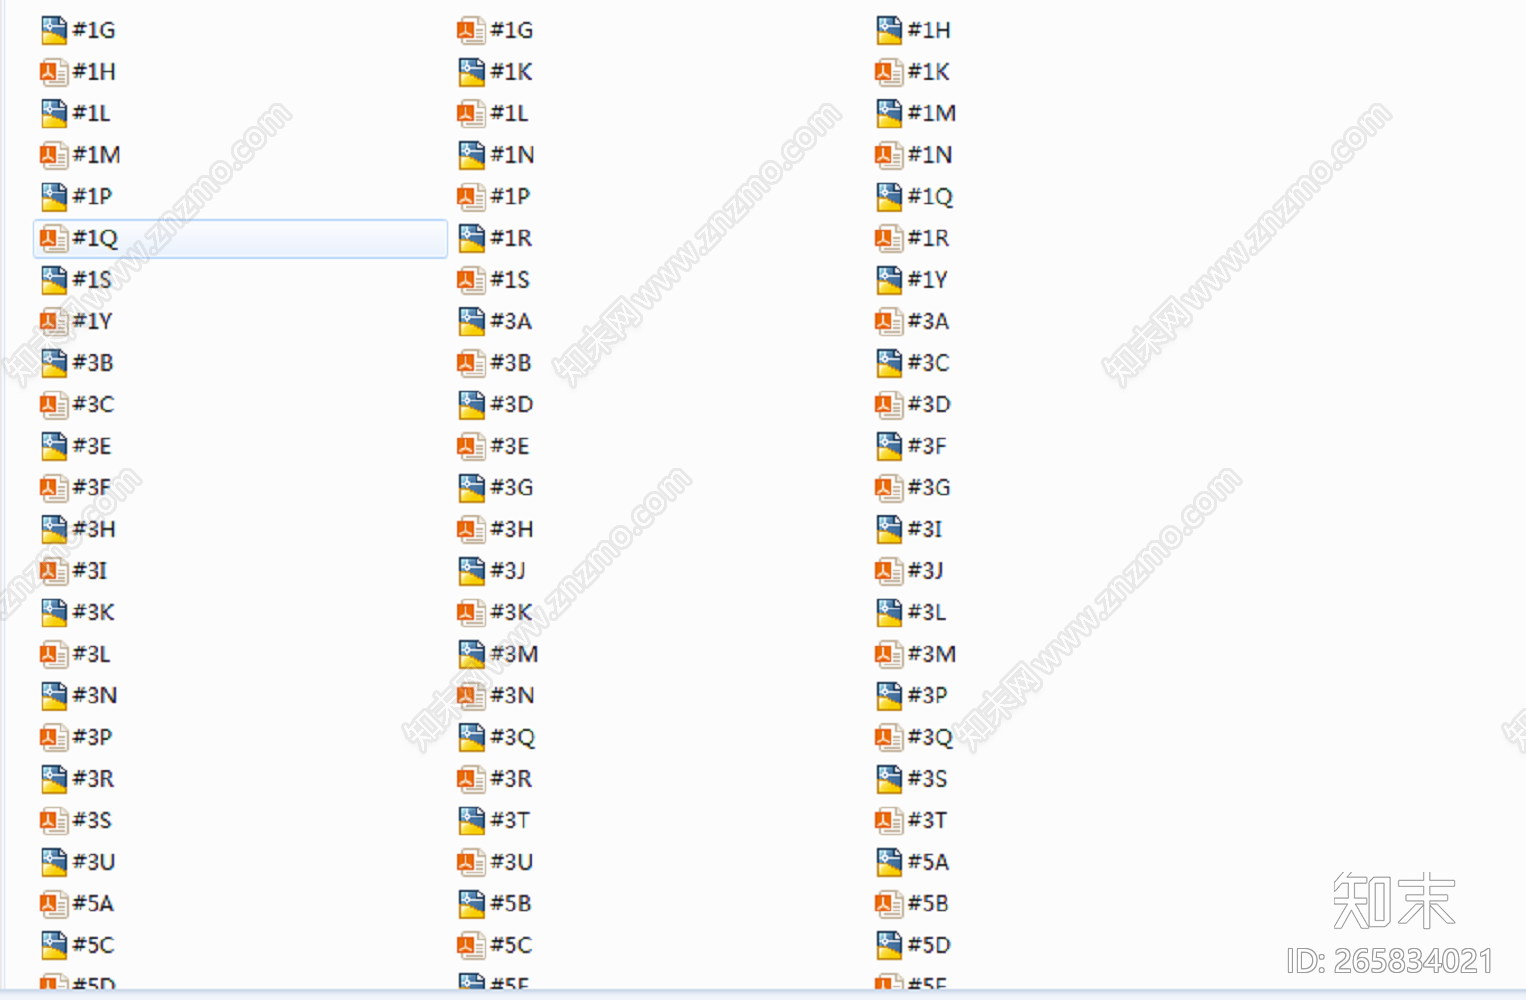Screen dimensions: 1526x1000
Task: Select file name #3S beside the image icon
Action: 928,779
